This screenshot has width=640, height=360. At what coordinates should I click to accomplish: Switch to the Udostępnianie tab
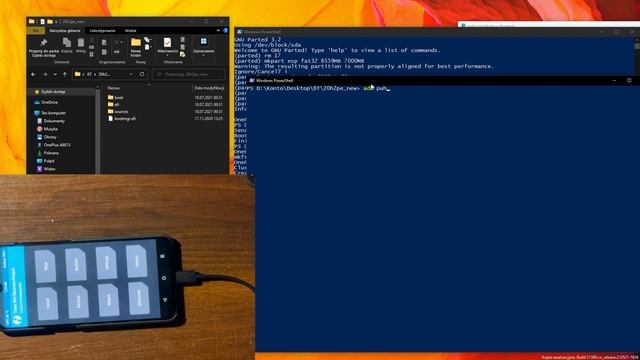click(x=102, y=31)
